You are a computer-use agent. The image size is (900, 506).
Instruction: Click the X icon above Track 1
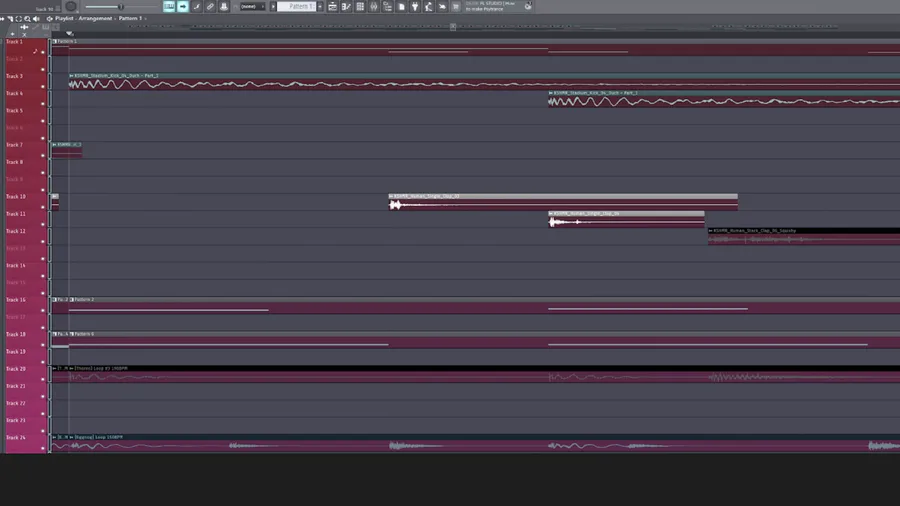click(24, 34)
